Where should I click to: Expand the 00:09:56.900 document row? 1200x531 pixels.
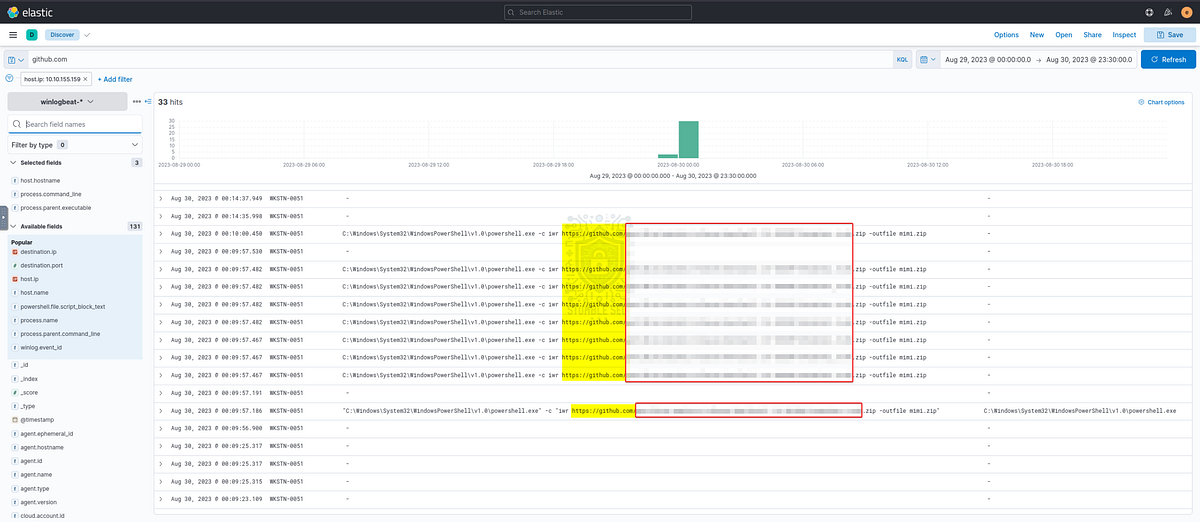tap(161, 428)
